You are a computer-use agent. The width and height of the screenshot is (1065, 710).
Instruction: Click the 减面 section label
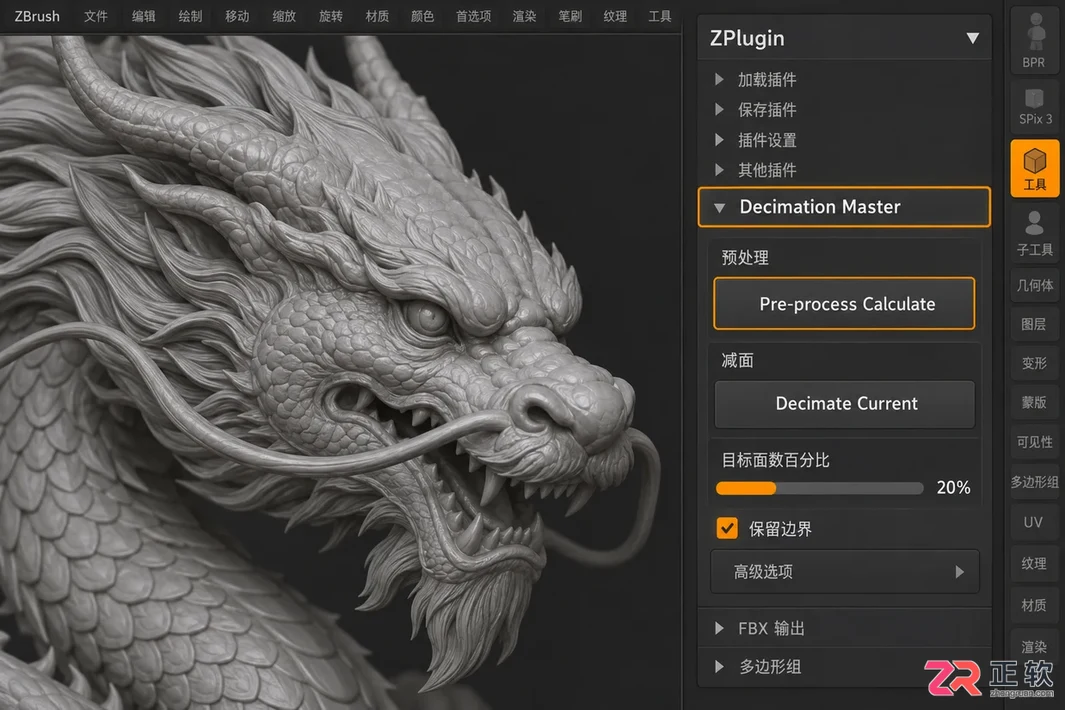(x=738, y=360)
